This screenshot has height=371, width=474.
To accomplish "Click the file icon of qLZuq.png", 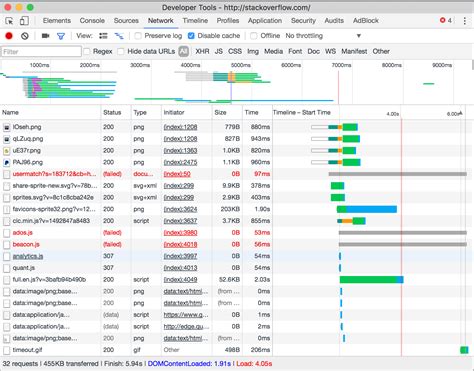I will [7, 139].
